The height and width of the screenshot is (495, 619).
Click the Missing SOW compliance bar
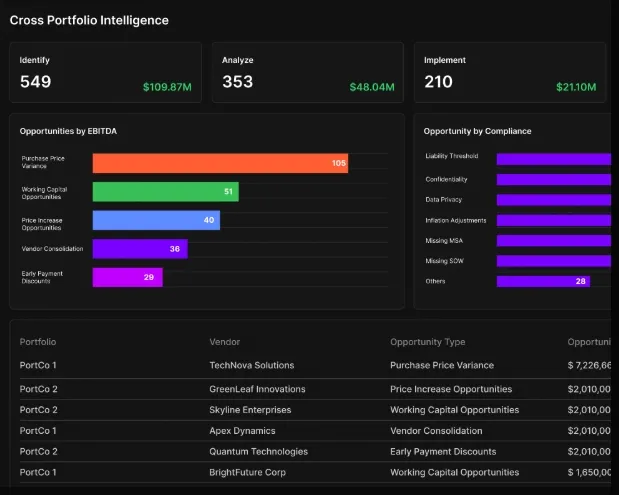[554, 261]
